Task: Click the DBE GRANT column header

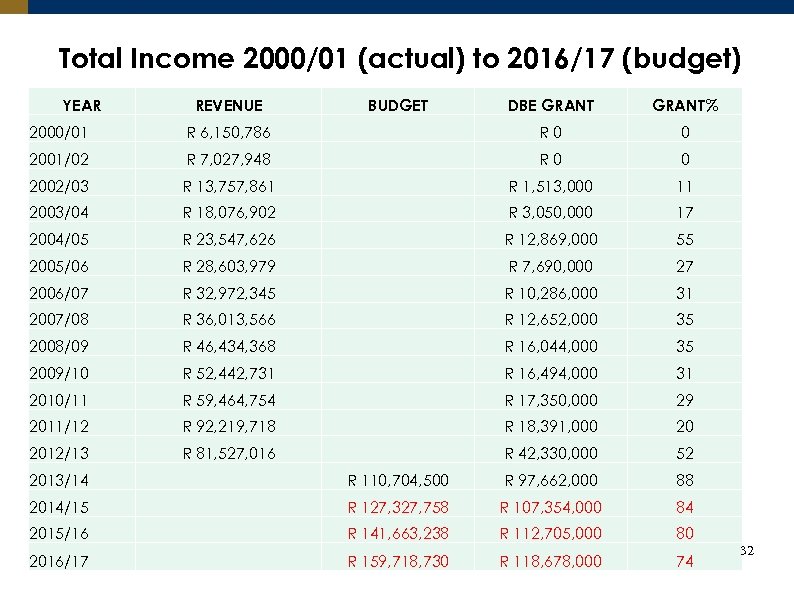Action: click(550, 105)
